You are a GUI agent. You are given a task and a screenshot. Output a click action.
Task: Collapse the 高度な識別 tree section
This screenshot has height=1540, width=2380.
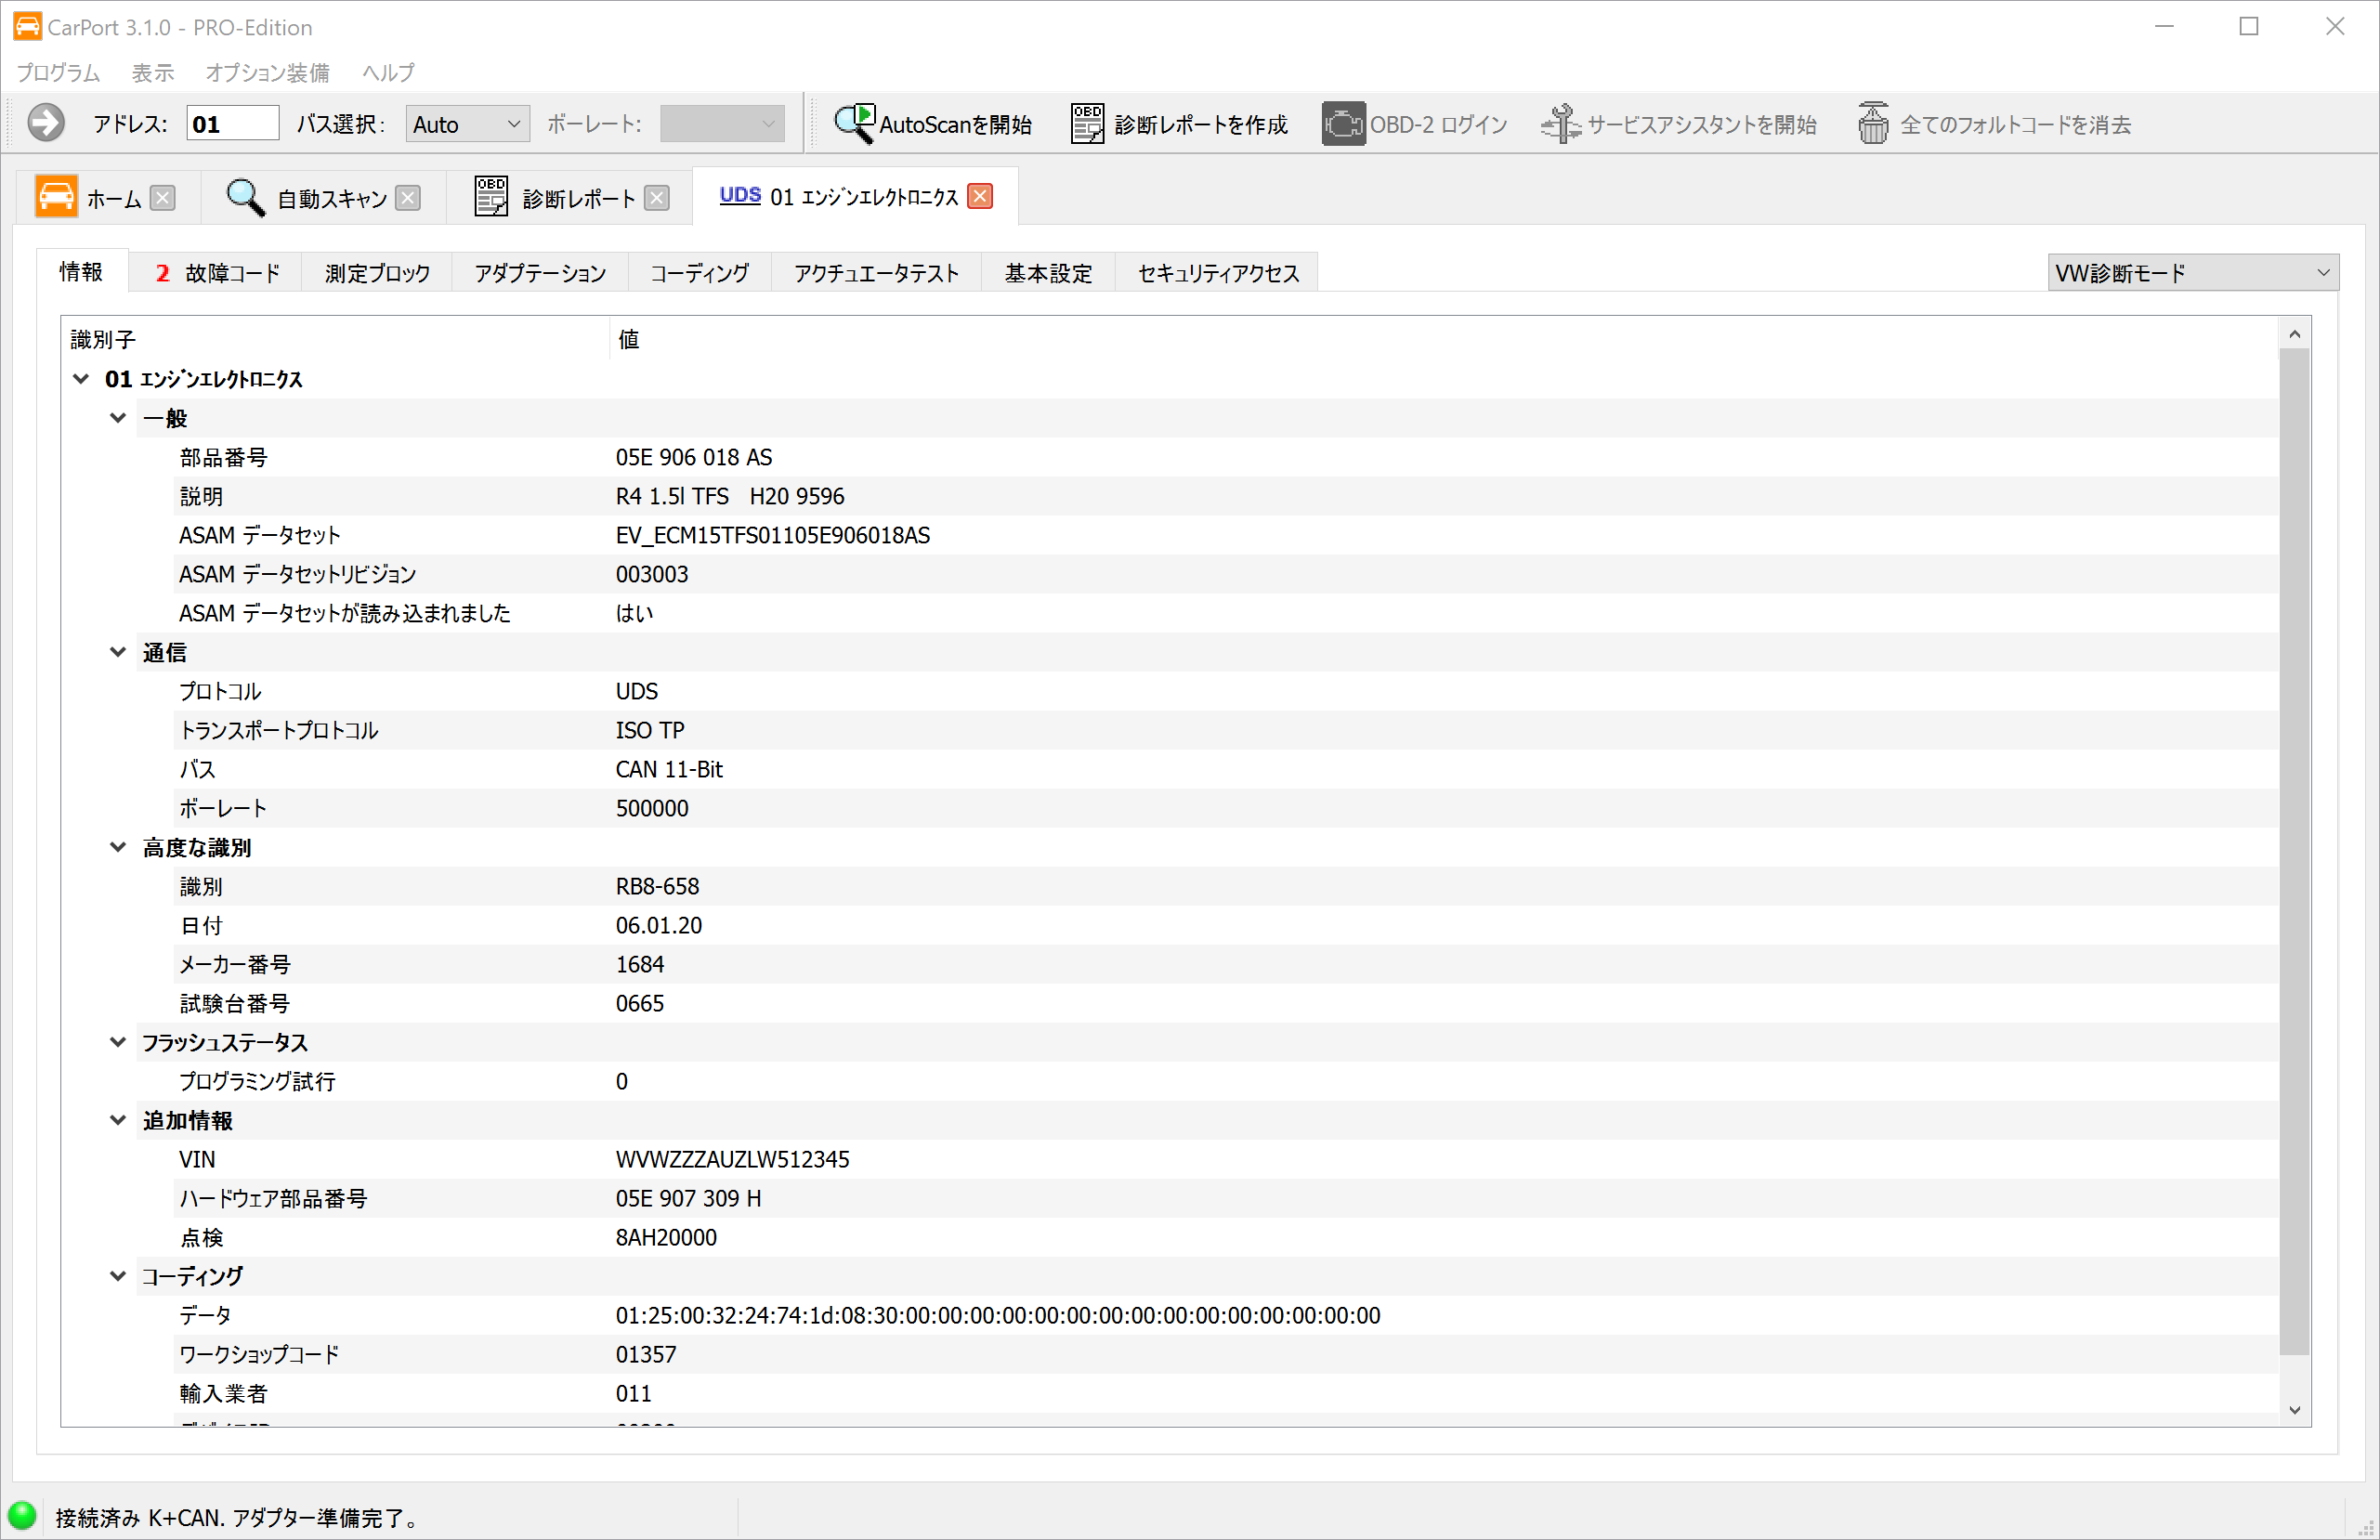[x=118, y=847]
